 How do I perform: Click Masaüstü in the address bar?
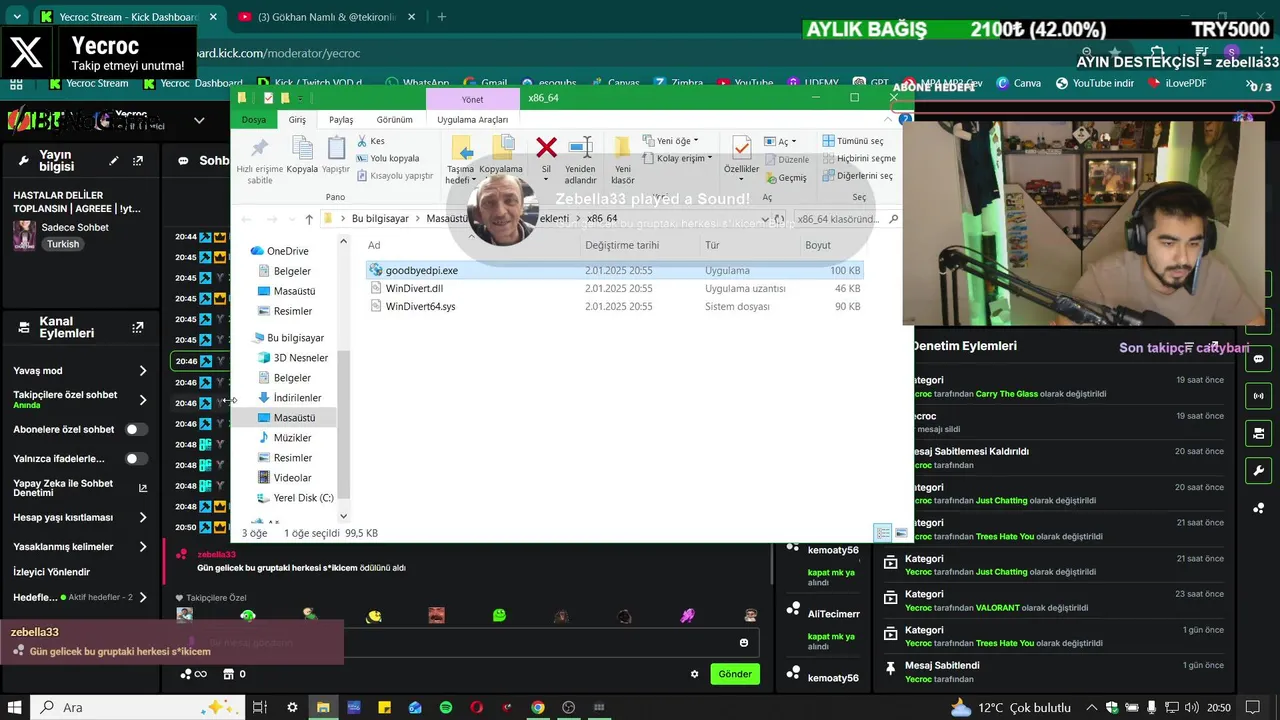tap(446, 219)
